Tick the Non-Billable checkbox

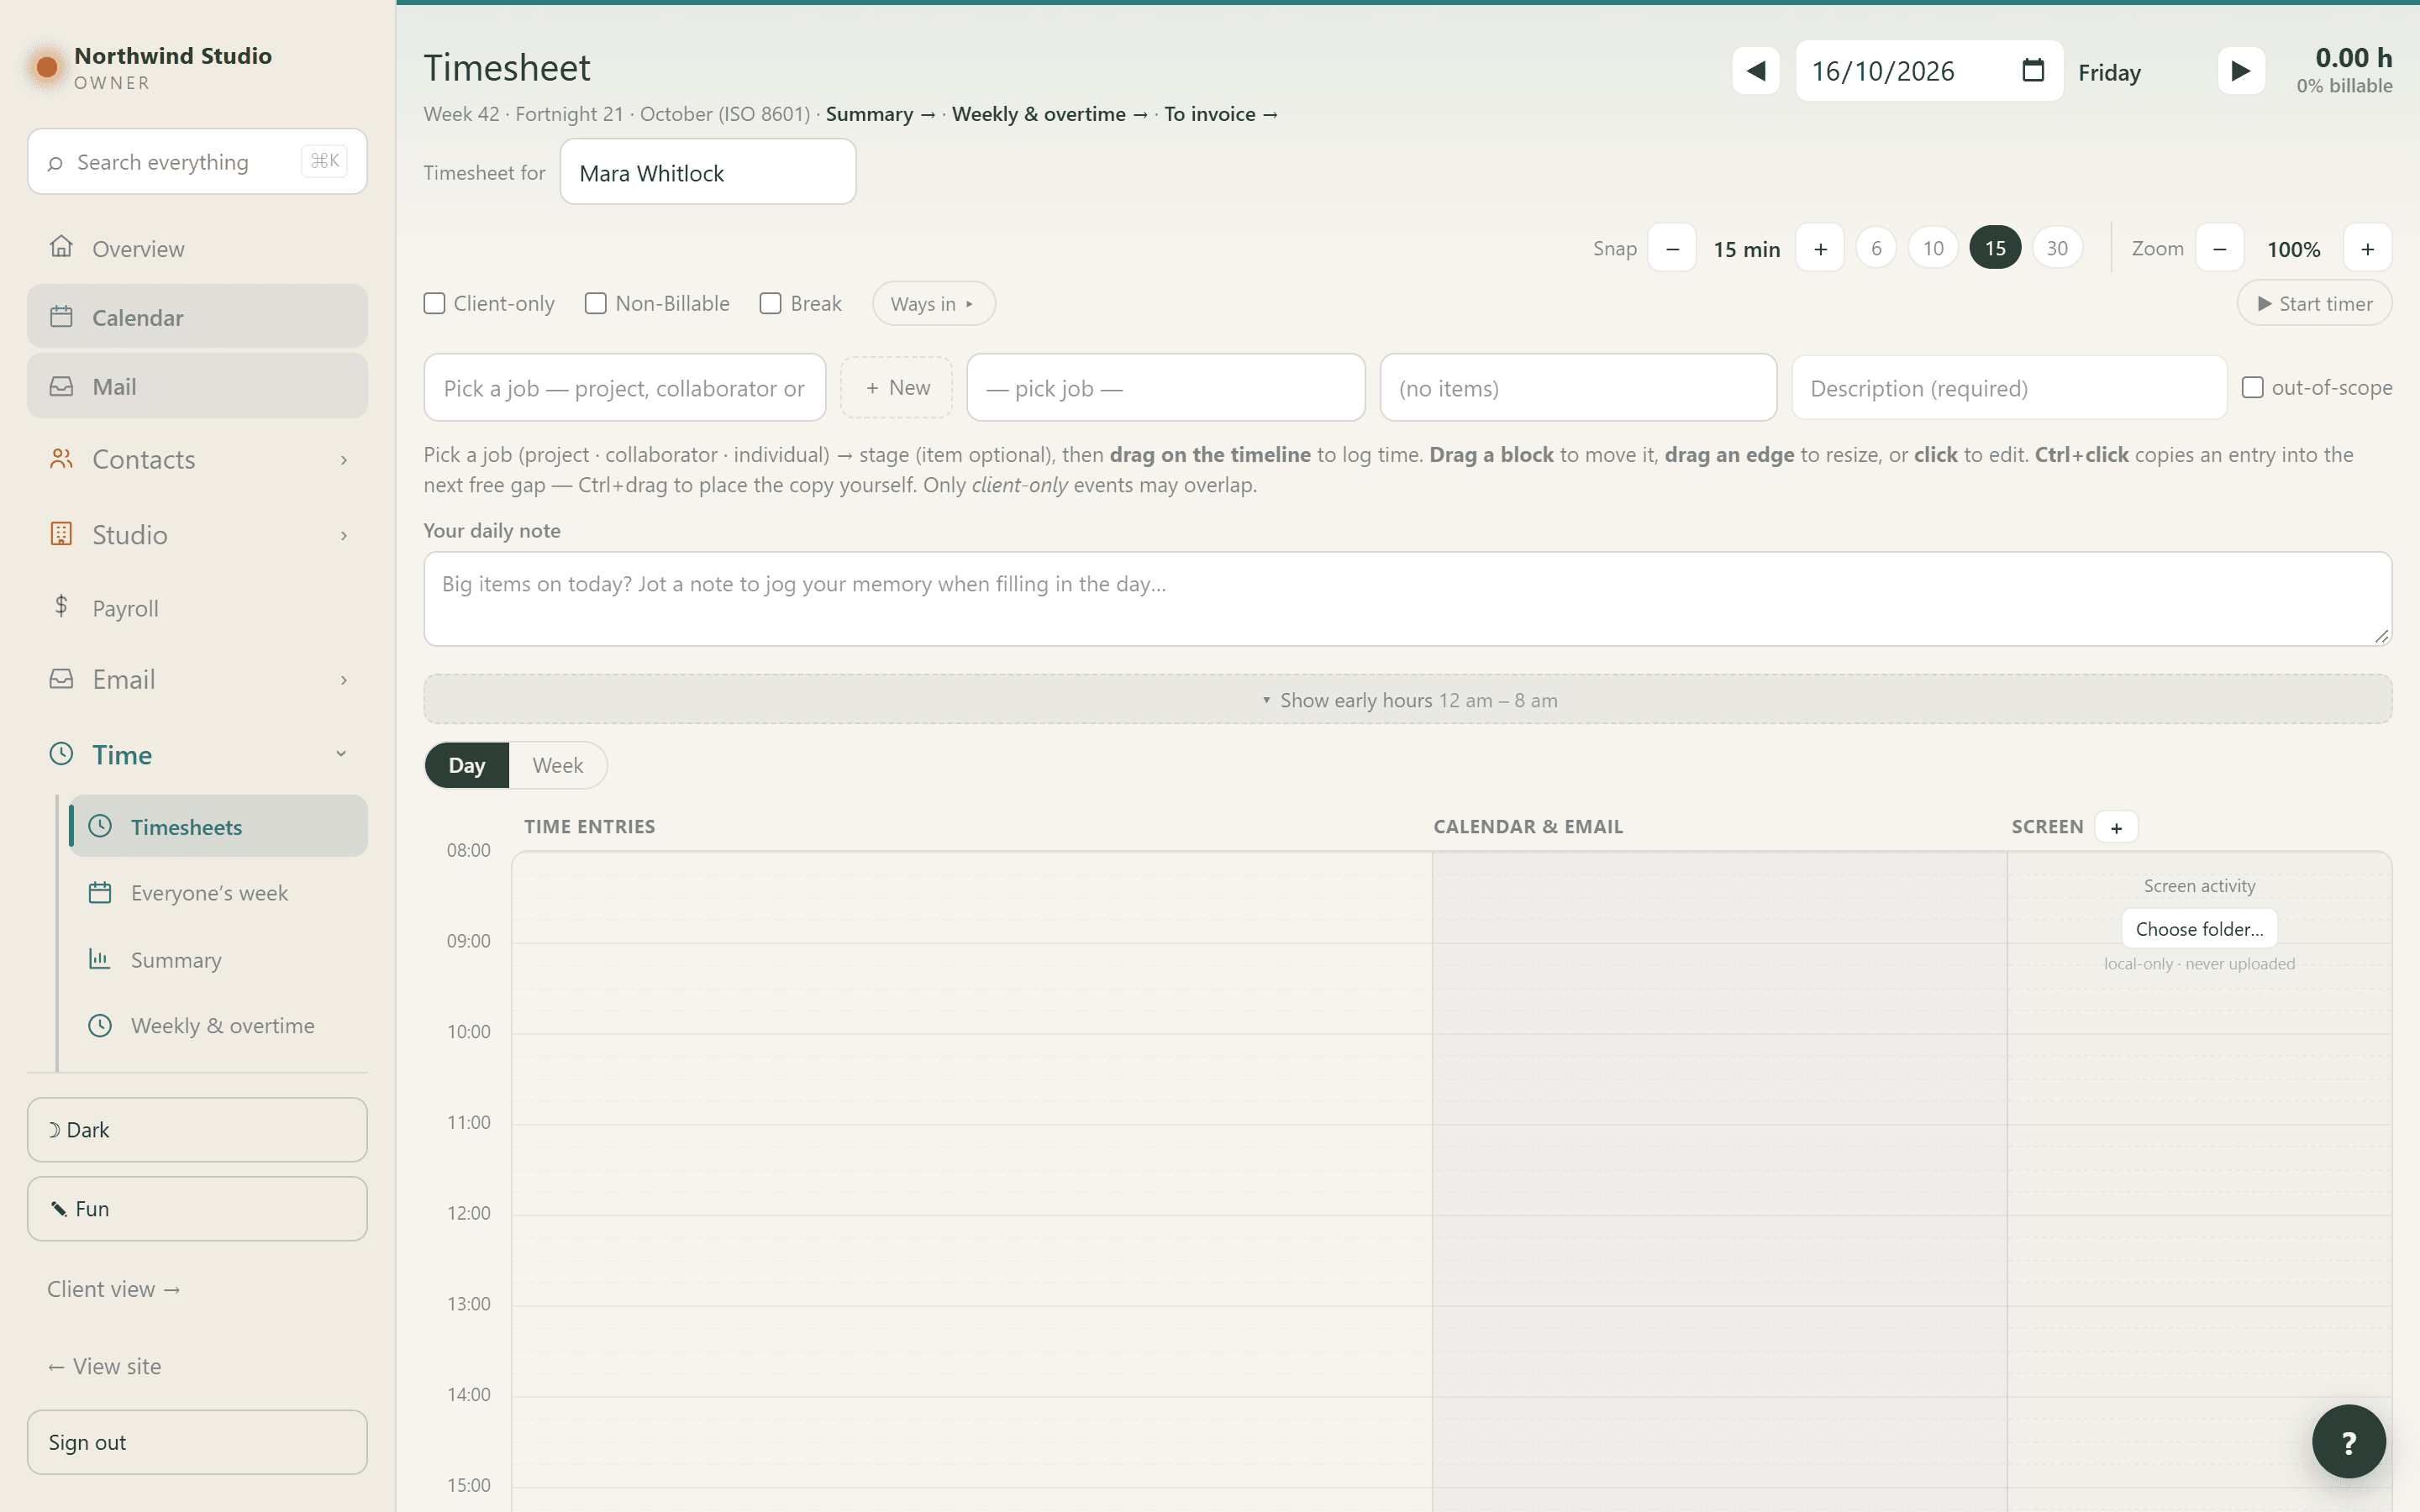pyautogui.click(x=596, y=303)
